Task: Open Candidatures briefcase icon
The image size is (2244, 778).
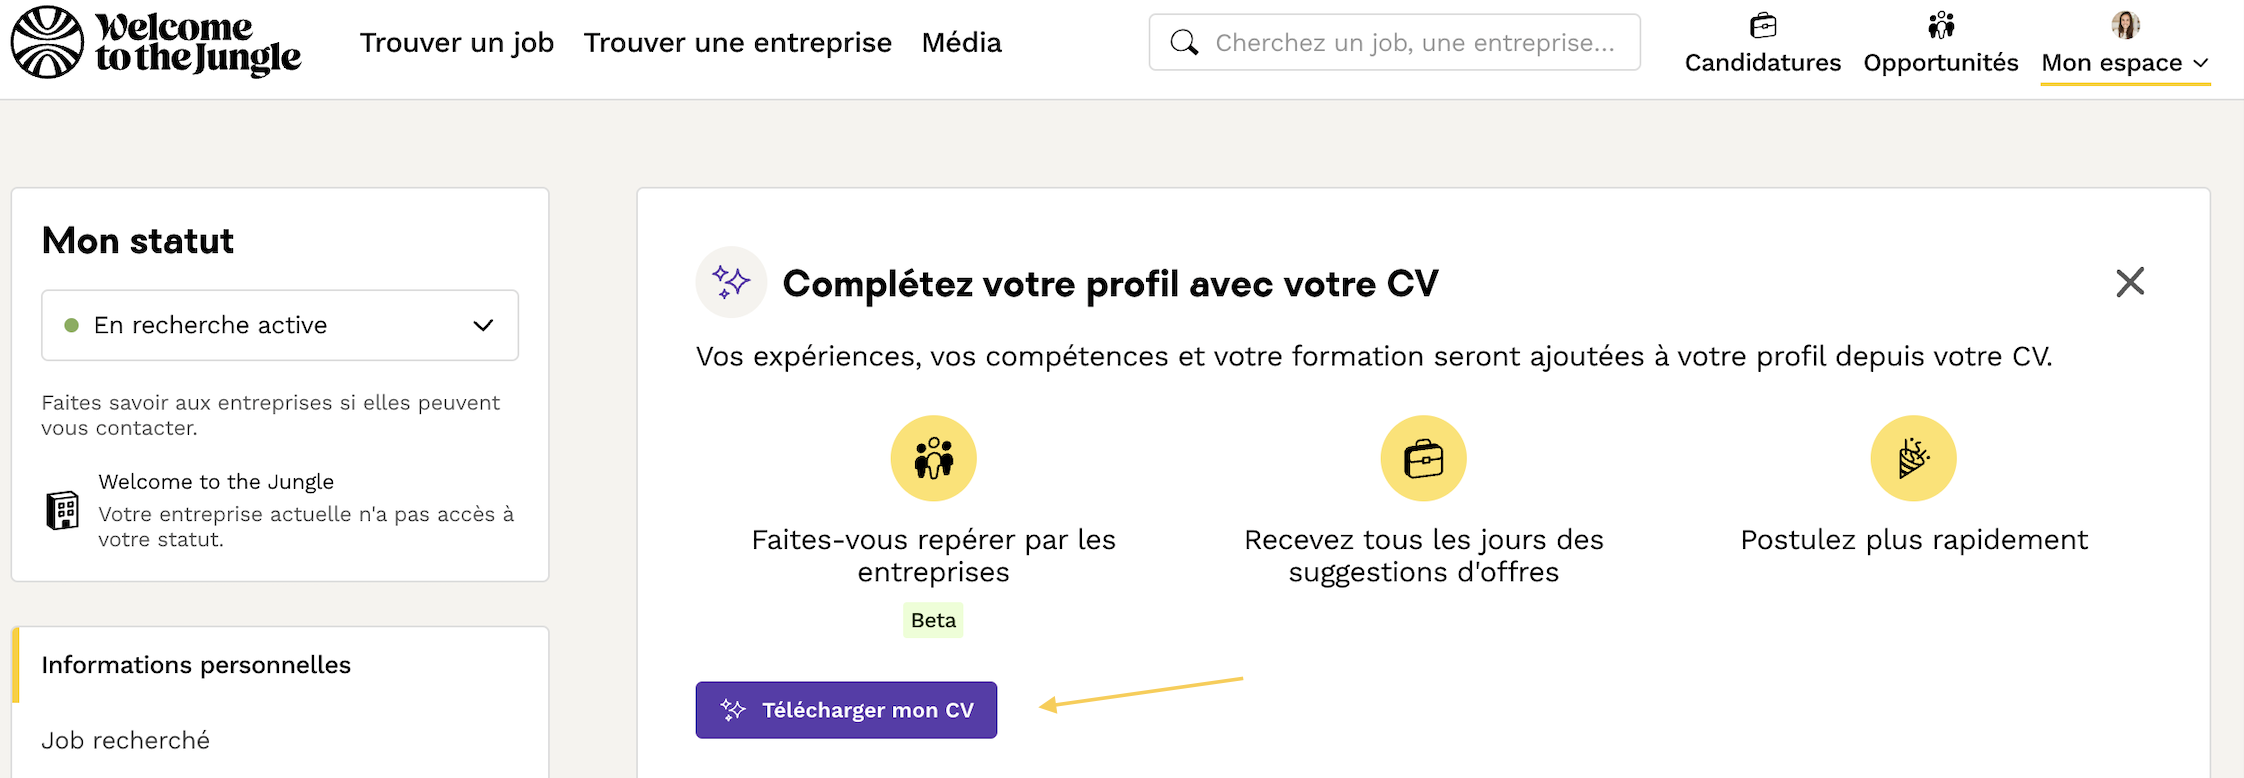Action: pos(1763,25)
